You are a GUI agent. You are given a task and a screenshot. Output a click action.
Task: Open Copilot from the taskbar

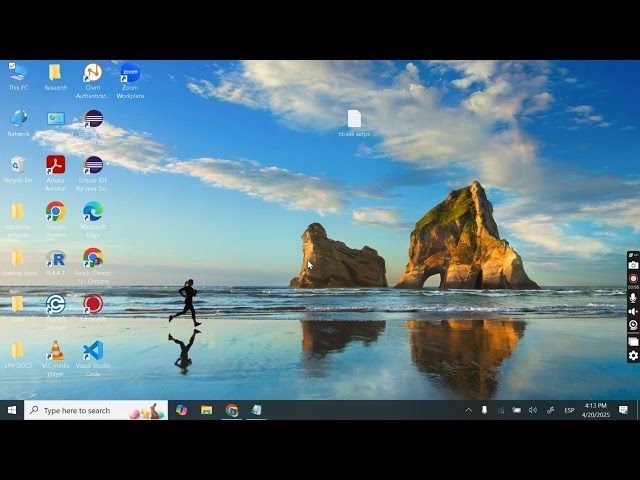[x=181, y=410]
